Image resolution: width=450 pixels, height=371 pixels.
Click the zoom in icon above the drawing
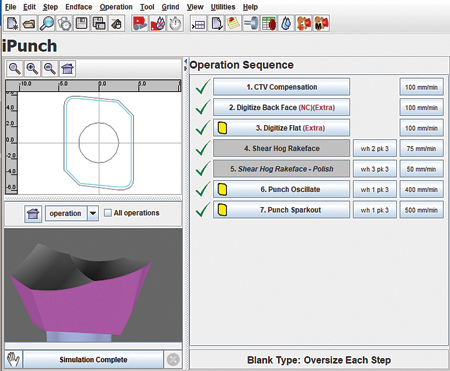pyautogui.click(x=32, y=69)
